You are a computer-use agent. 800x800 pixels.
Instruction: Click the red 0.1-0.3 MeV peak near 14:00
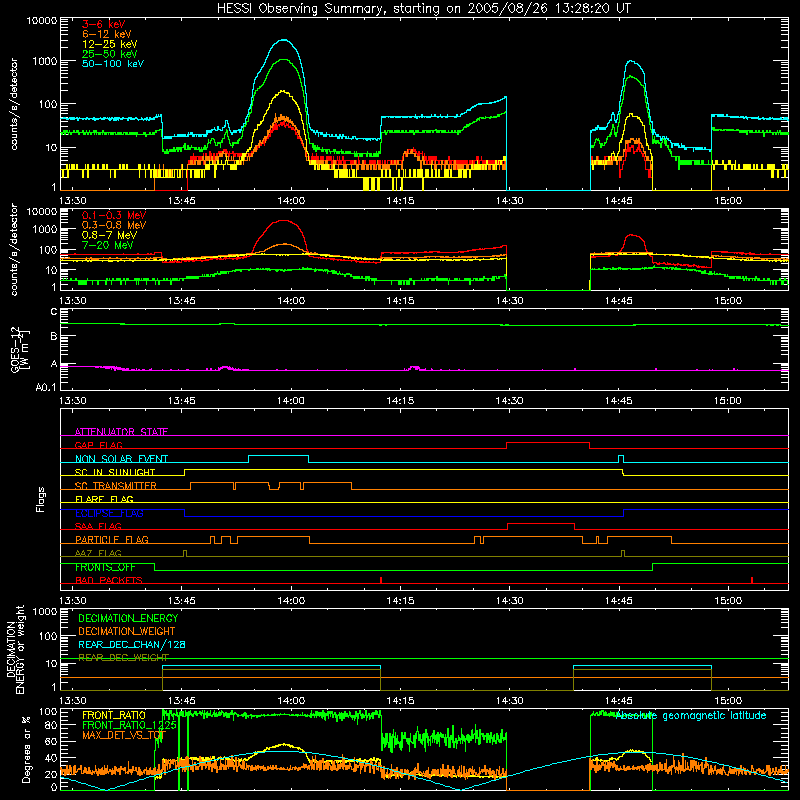coord(284,221)
